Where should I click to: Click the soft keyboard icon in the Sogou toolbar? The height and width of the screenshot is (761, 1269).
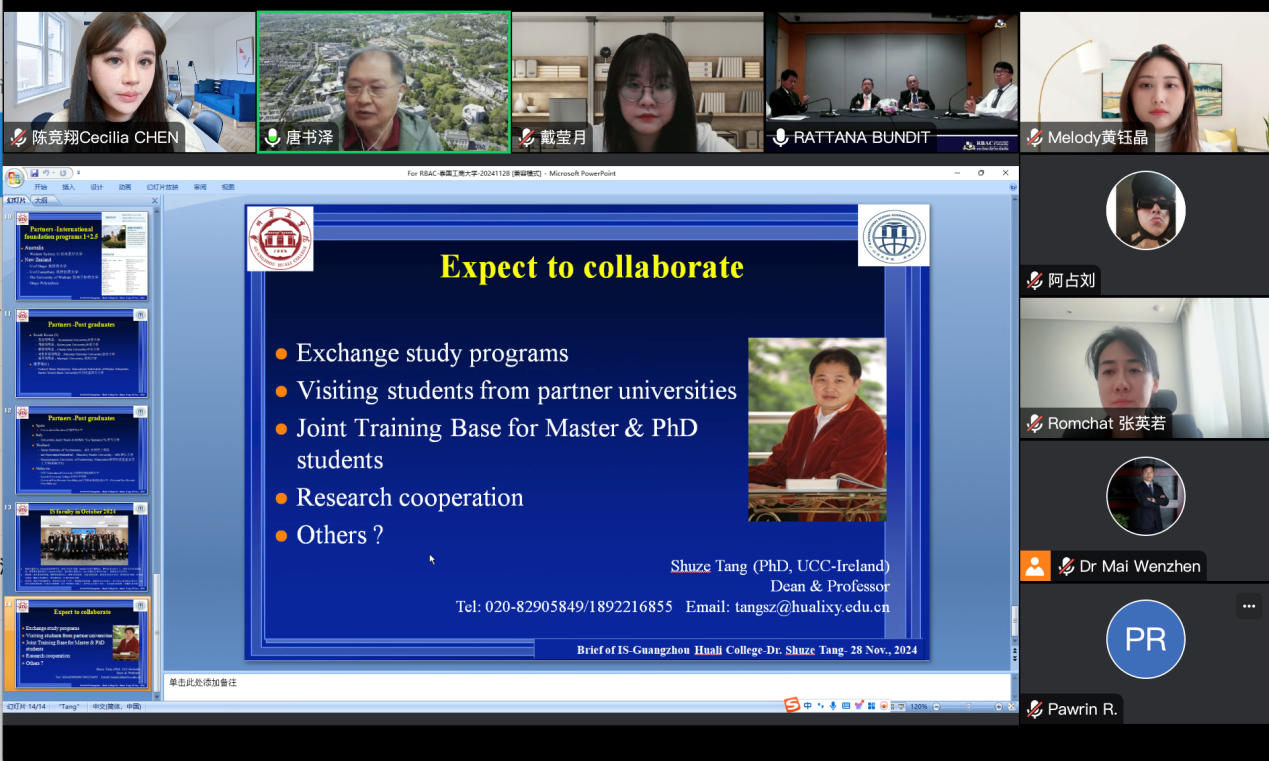pyautogui.click(x=847, y=705)
